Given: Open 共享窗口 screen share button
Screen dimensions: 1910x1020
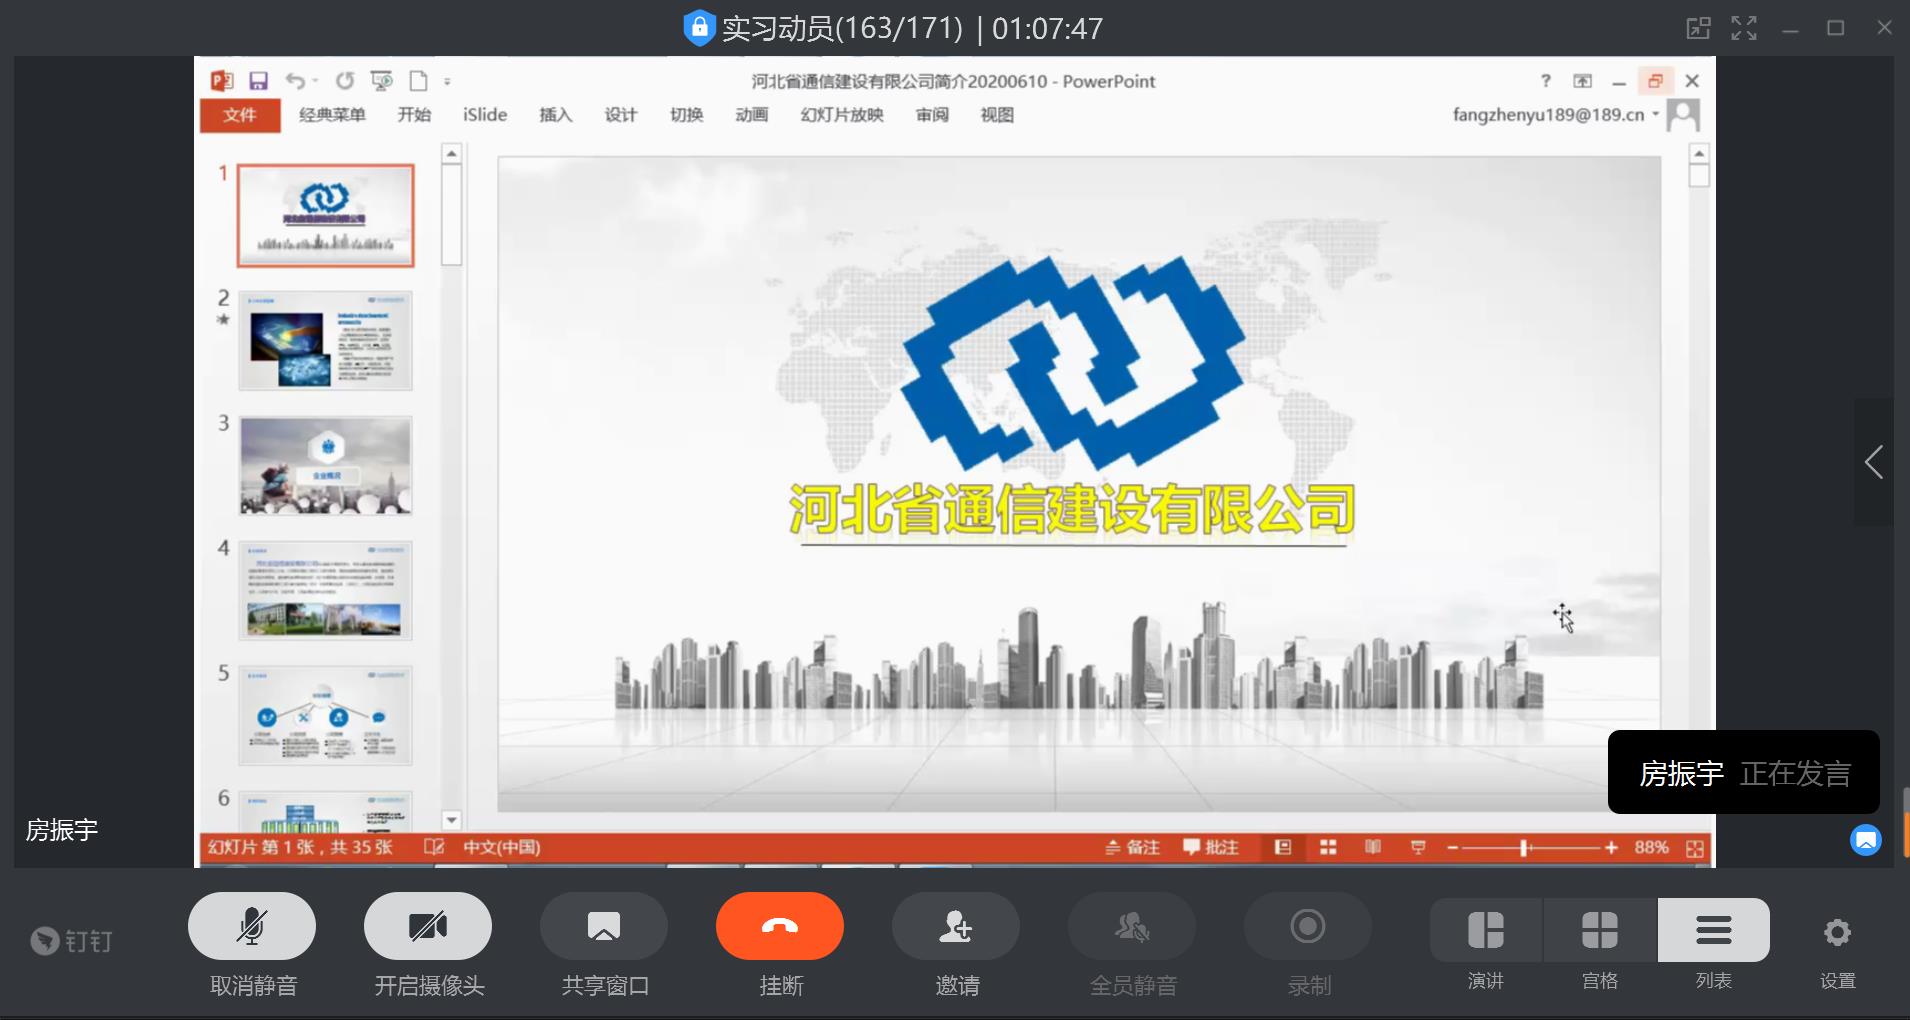Looking at the screenshot, I should [604, 926].
